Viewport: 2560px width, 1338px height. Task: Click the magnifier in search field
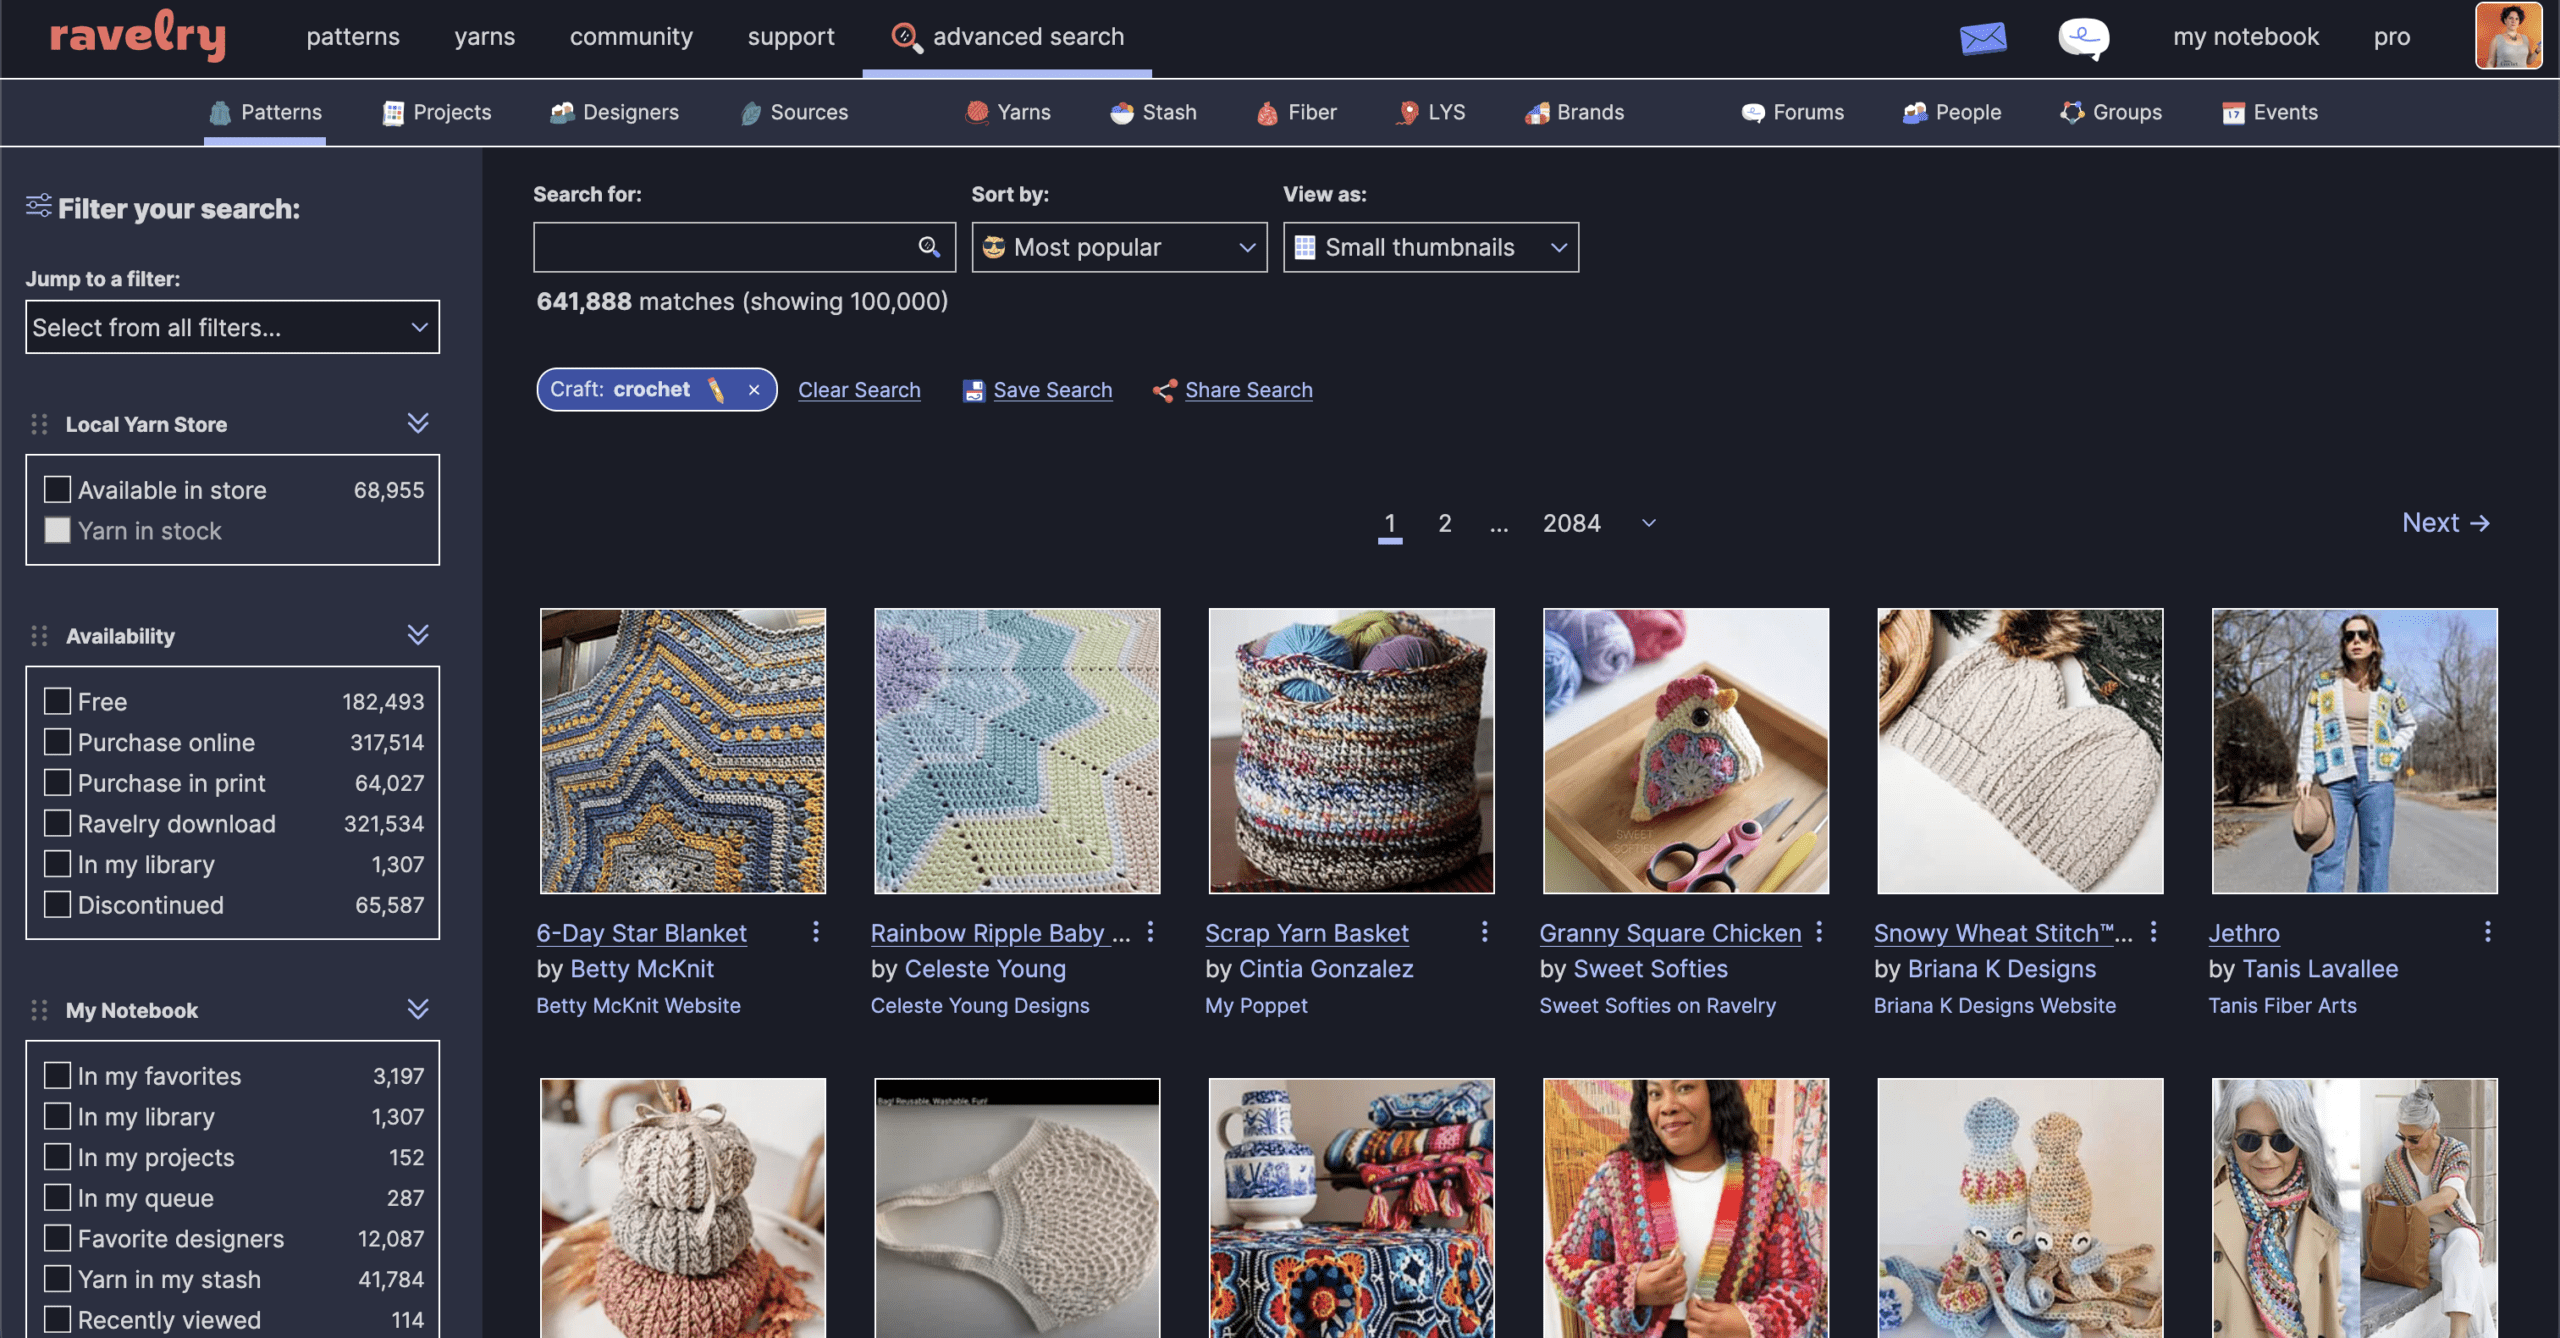pos(929,247)
